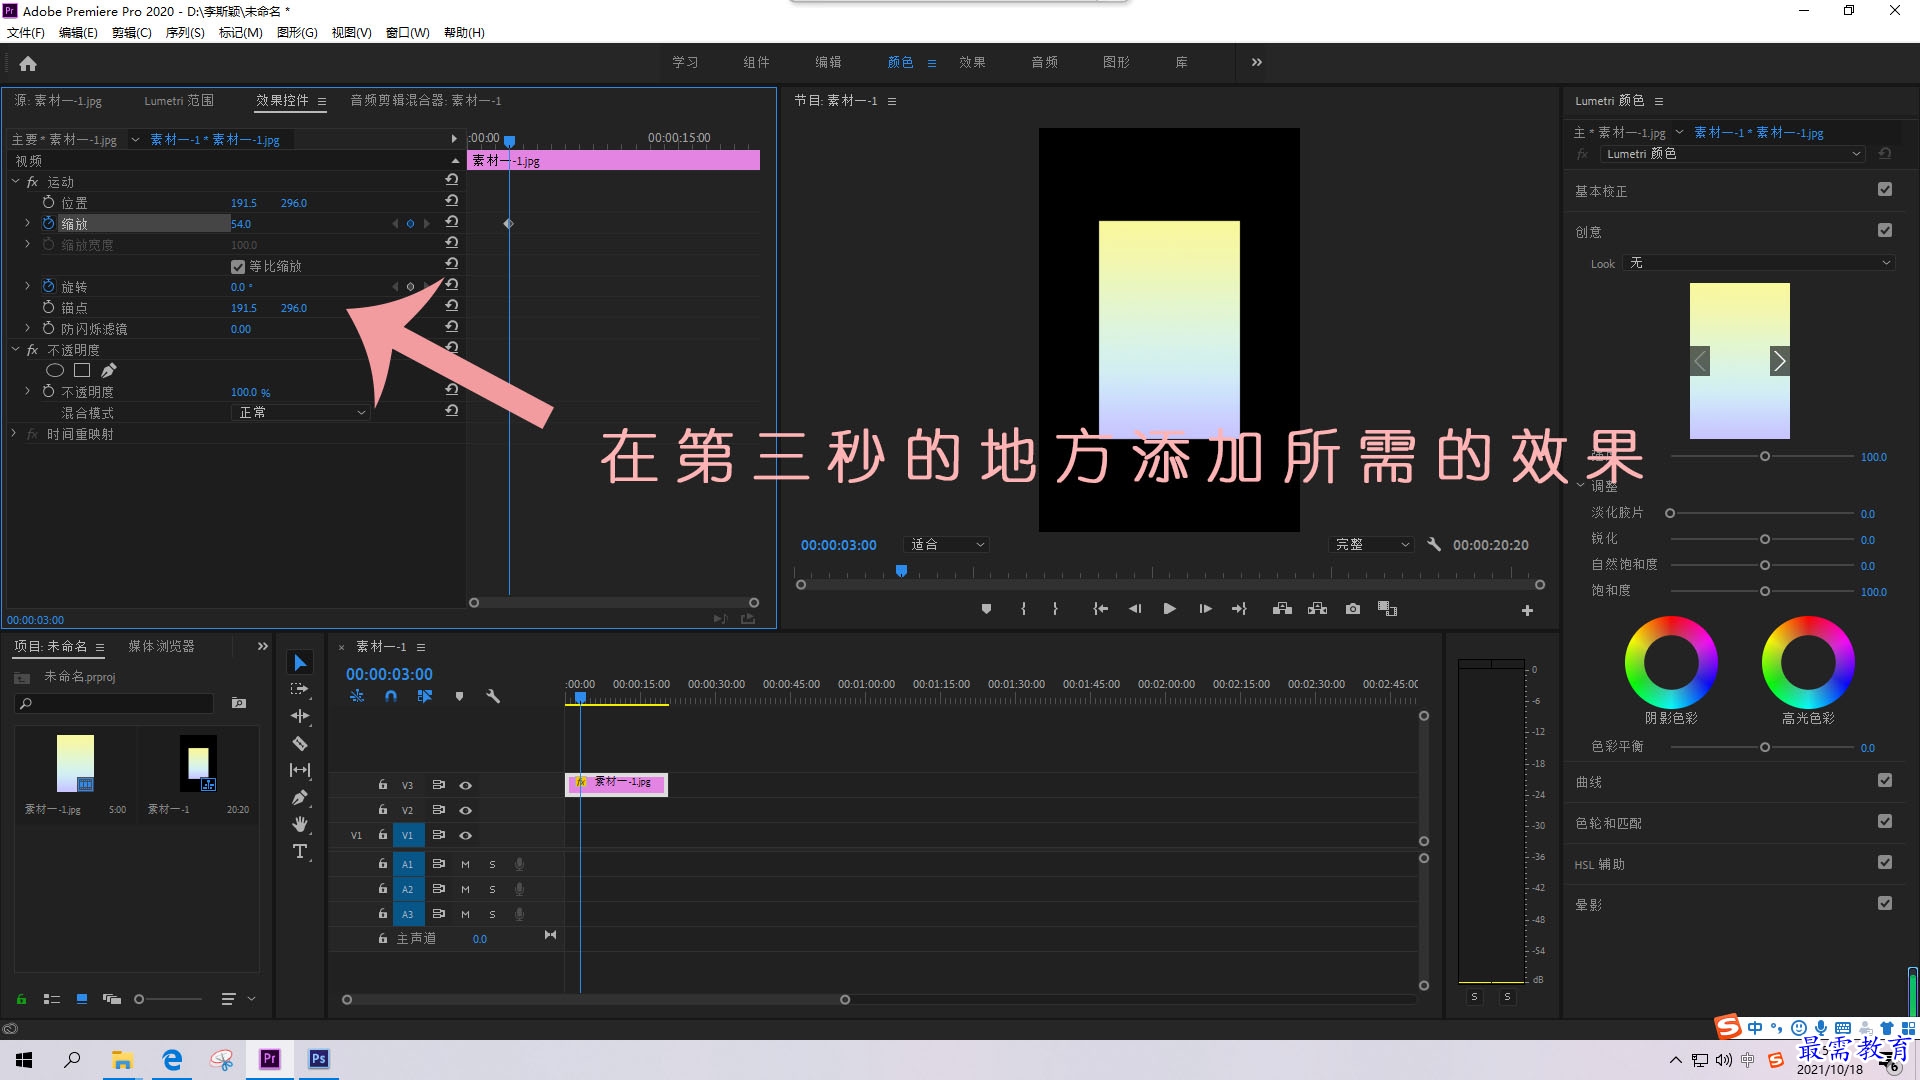Toggle 旋转 animation stopwatch

(48, 286)
